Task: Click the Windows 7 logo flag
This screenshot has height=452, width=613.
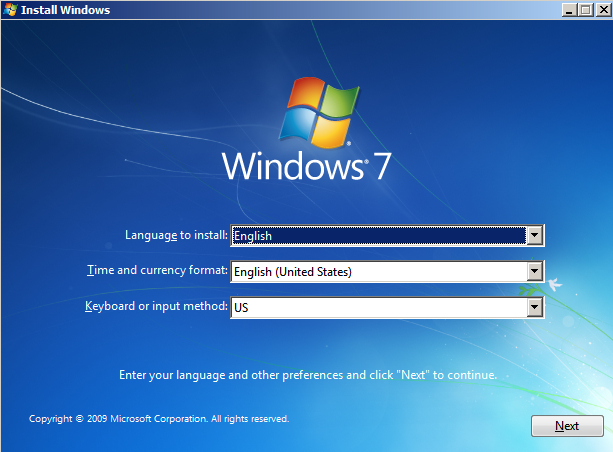Action: [319, 112]
